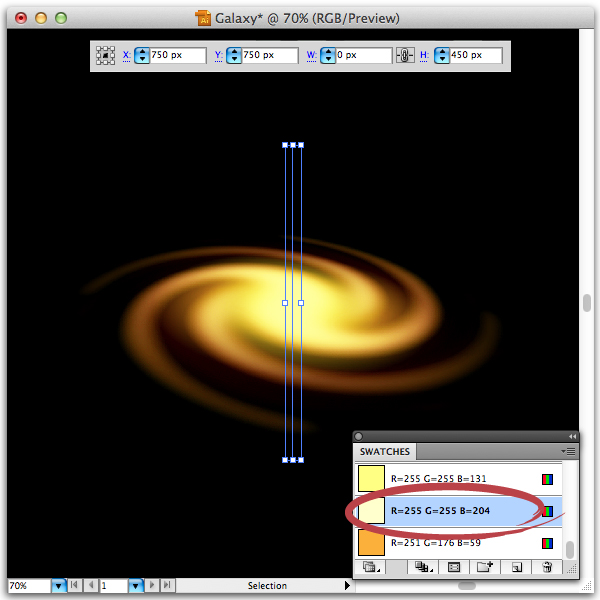This screenshot has width=600, height=600.
Task: Click the 70% zoom level field in the status bar
Action: [29, 585]
